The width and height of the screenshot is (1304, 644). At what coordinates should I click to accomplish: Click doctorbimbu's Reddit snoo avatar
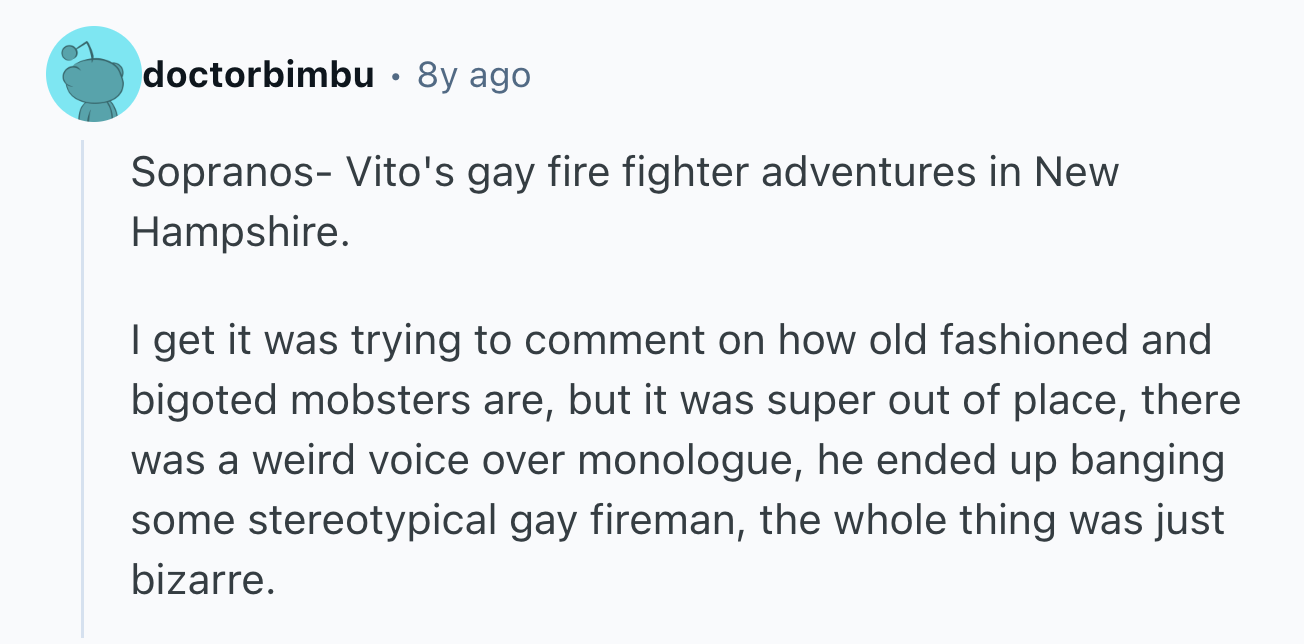click(x=94, y=76)
